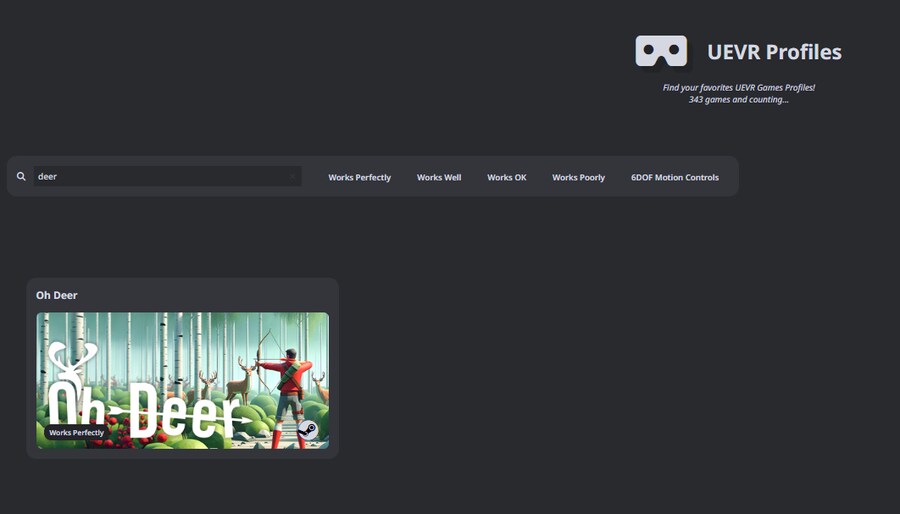Click the VR headset logo icon
The width and height of the screenshot is (900, 514).
coord(661,52)
